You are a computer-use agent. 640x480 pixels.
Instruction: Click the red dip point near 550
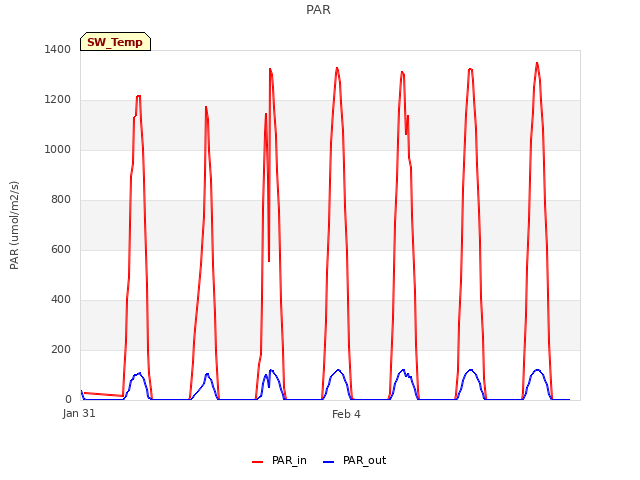pyautogui.click(x=269, y=261)
